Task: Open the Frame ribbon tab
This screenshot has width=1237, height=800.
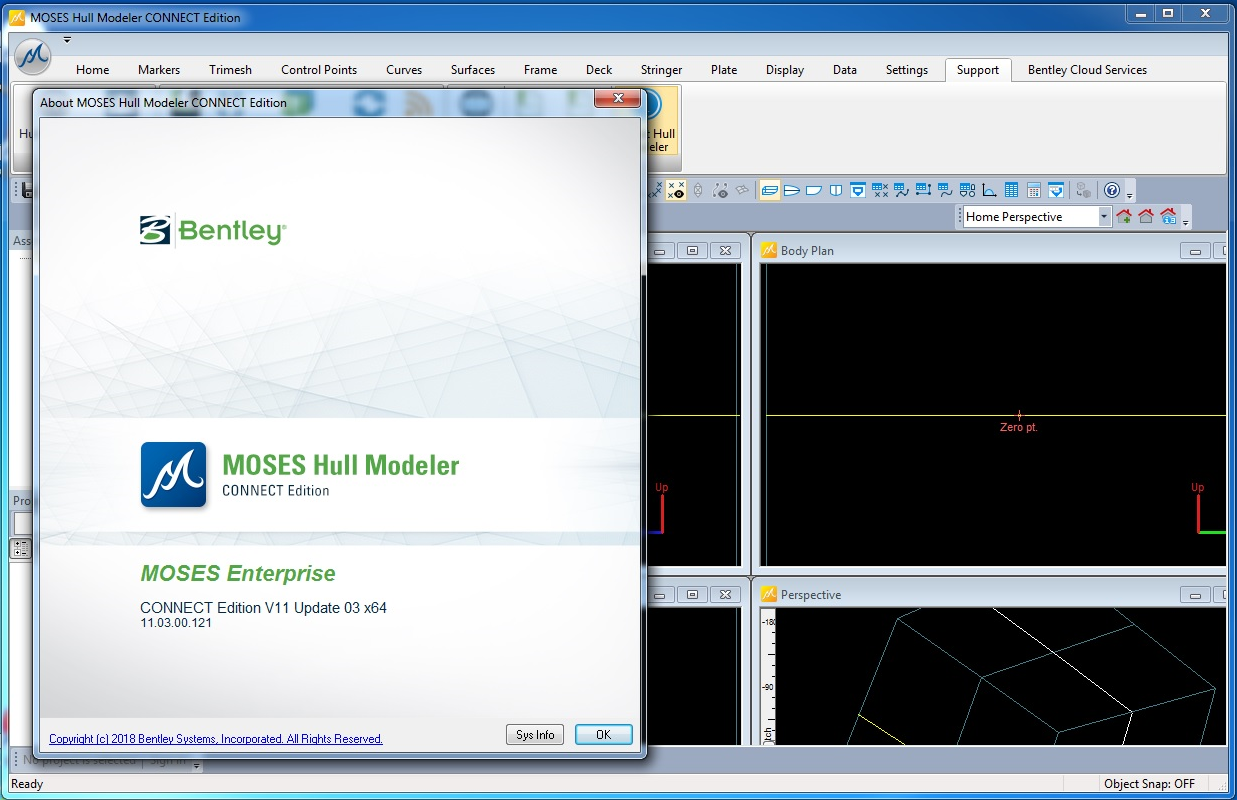Action: click(541, 70)
